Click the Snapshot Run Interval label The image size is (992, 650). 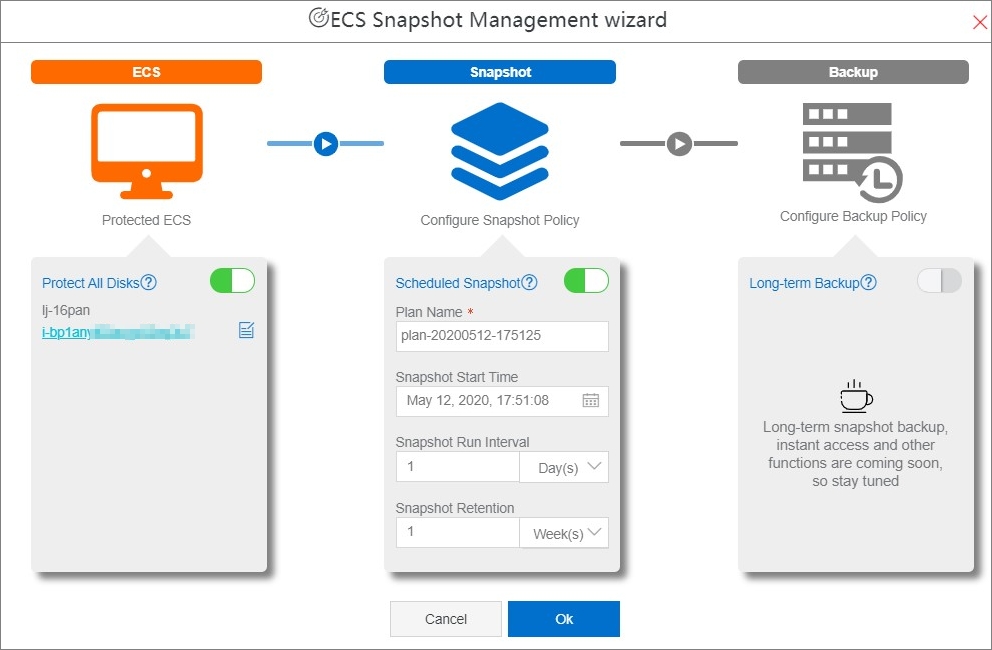462,442
